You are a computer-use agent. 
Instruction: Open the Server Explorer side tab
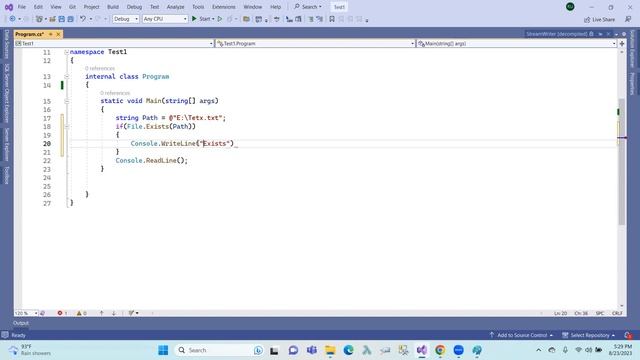(x=7, y=144)
